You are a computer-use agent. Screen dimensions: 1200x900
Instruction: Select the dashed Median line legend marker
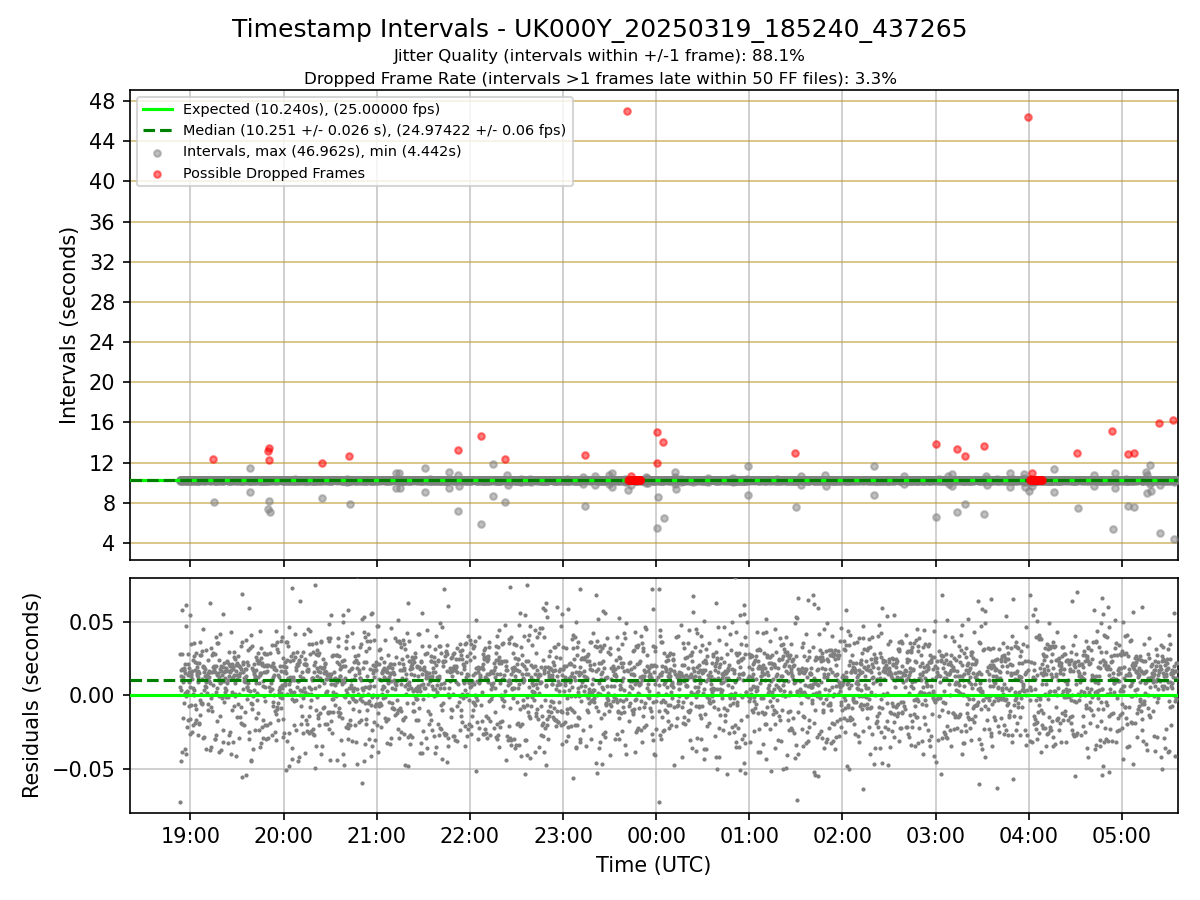pyautogui.click(x=158, y=130)
